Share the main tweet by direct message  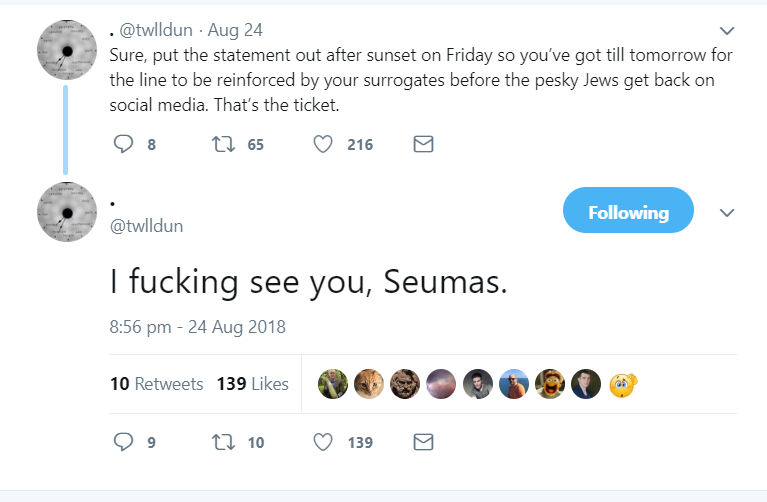pyautogui.click(x=423, y=441)
